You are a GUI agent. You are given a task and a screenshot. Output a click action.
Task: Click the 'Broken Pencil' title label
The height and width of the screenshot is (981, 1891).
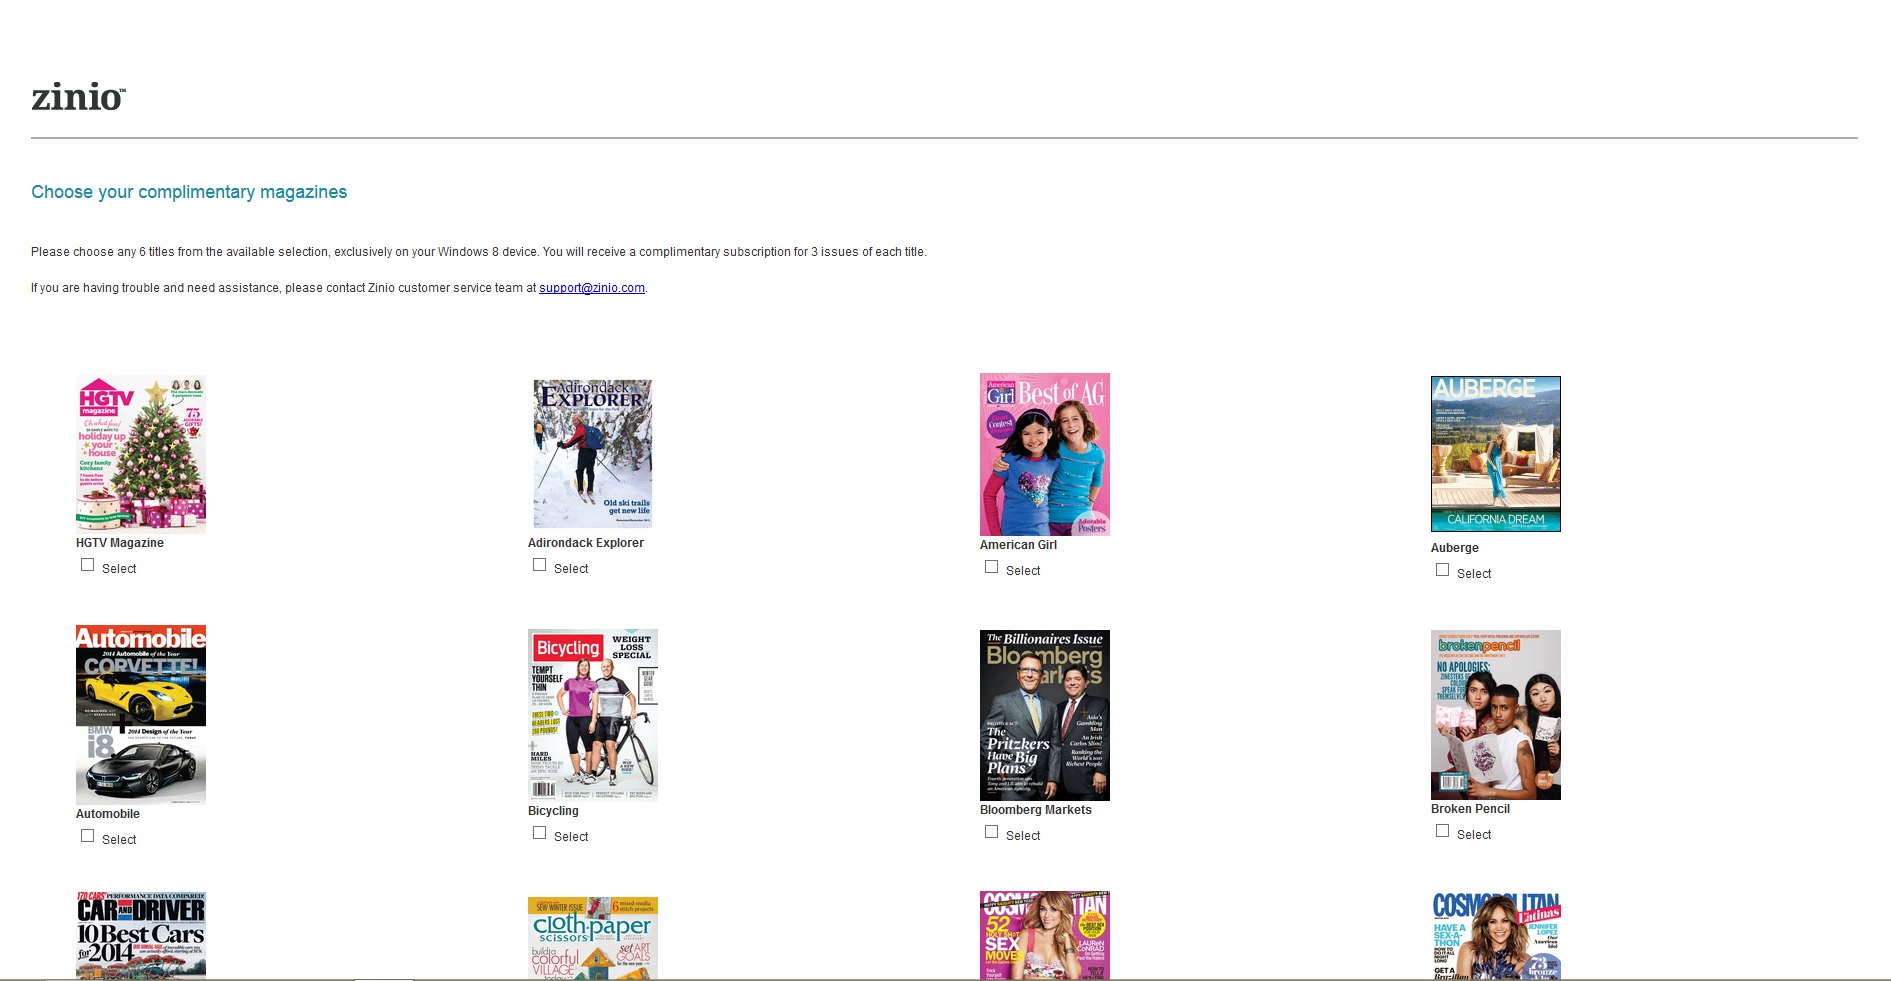1470,809
